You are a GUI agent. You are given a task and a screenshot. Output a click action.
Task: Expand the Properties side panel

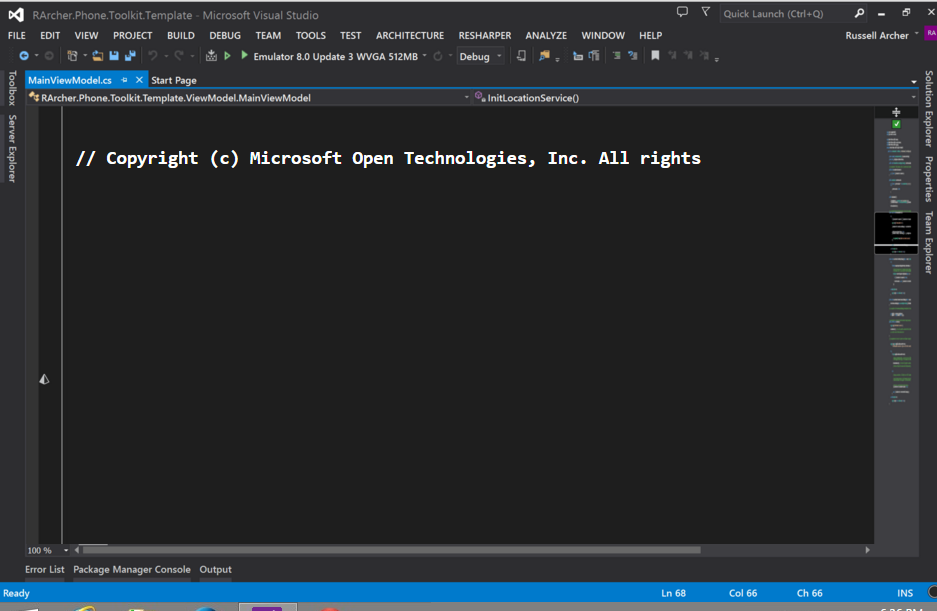coord(929,179)
